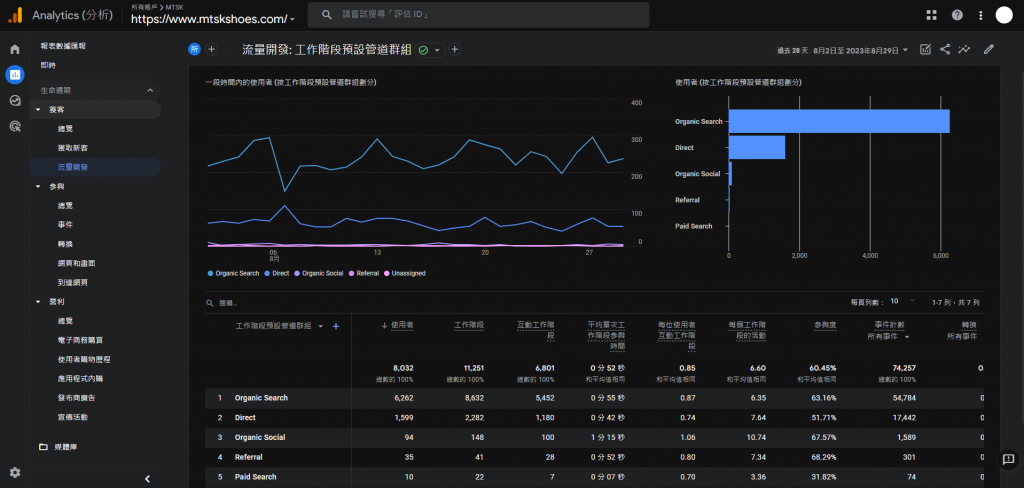Viewport: 1024px width, 488px height.
Task: Click Organic Social row in table
Action: 594,437
